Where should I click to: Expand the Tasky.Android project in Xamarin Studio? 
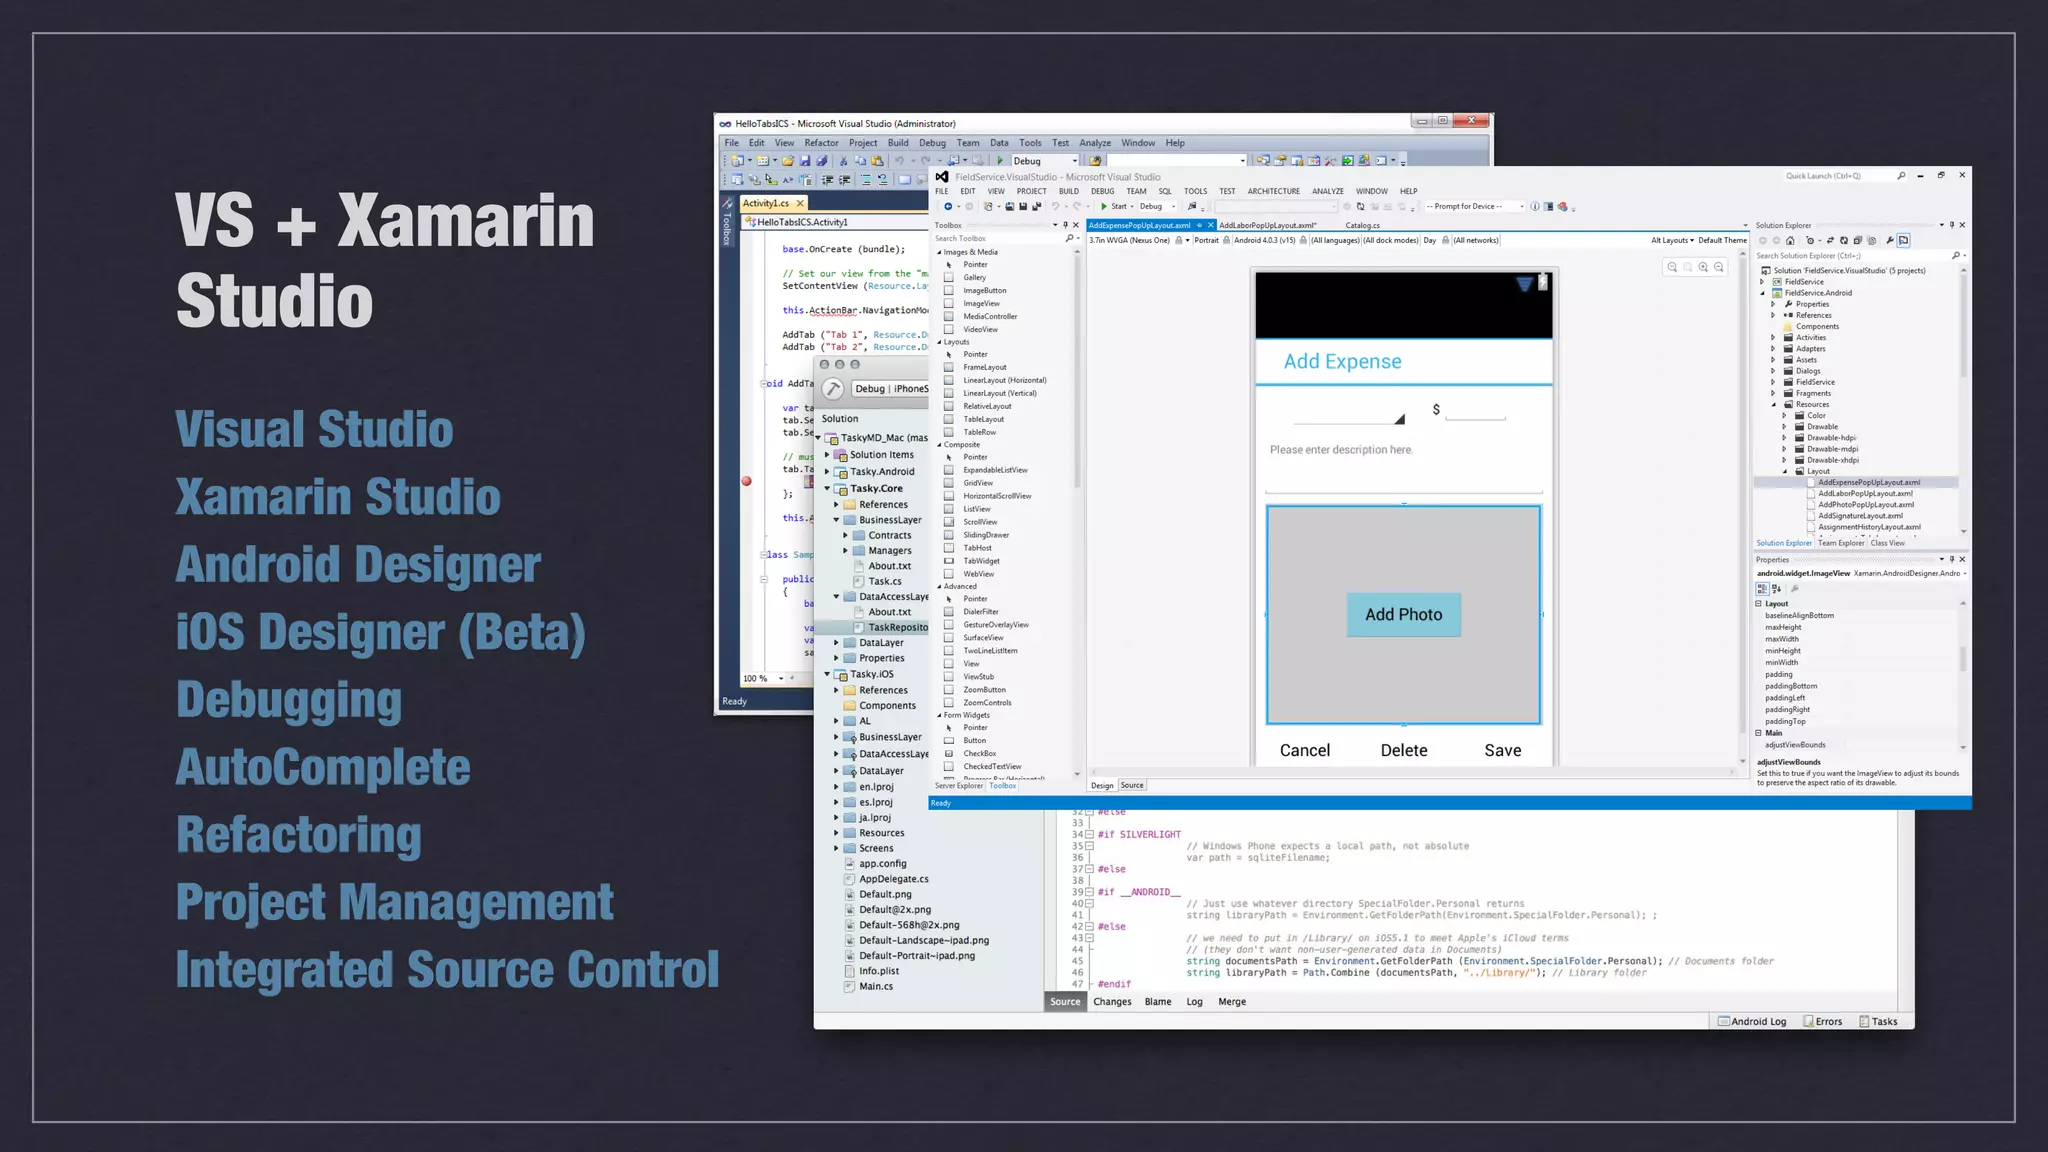click(827, 471)
